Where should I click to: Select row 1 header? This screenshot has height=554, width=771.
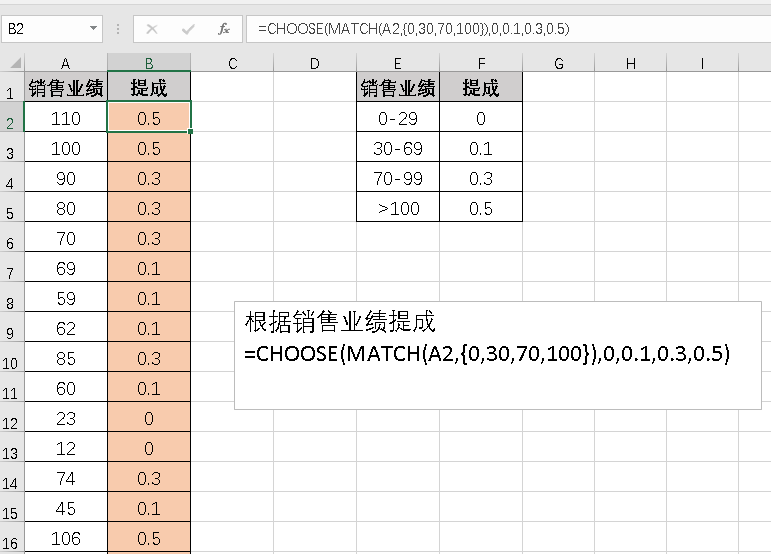pos(12,87)
